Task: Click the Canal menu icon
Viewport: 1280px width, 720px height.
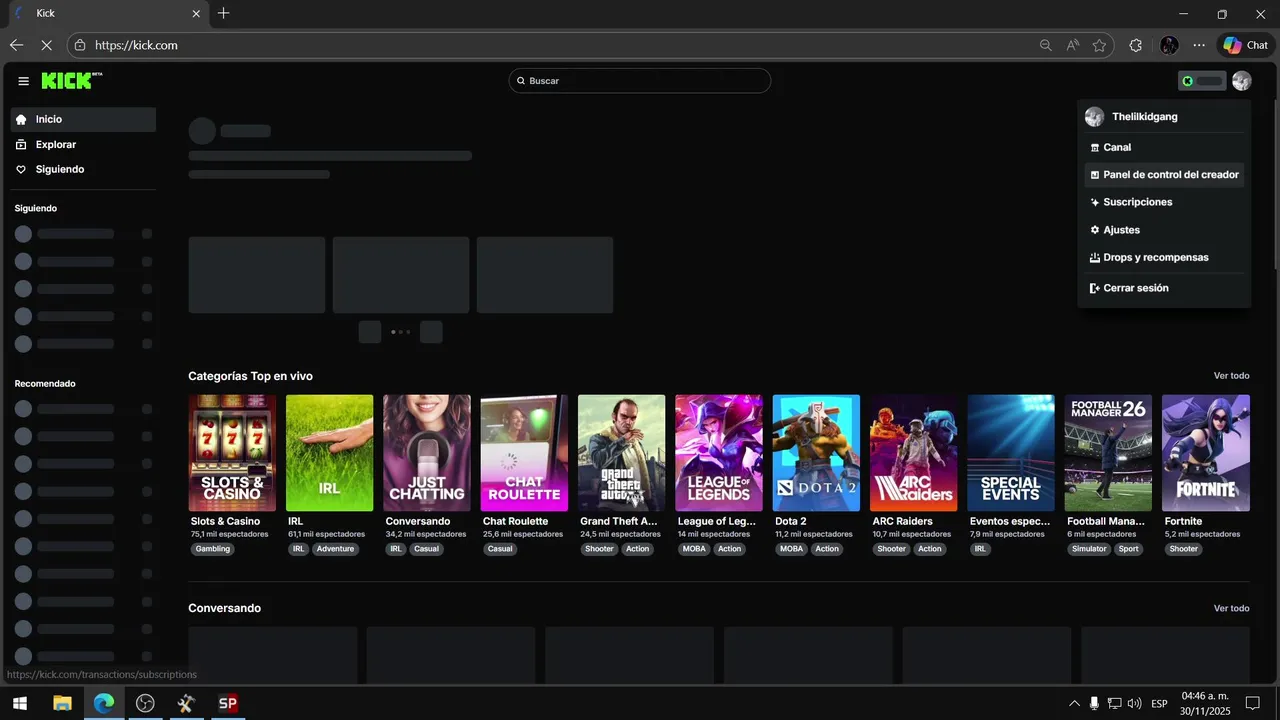Action: (x=1095, y=147)
